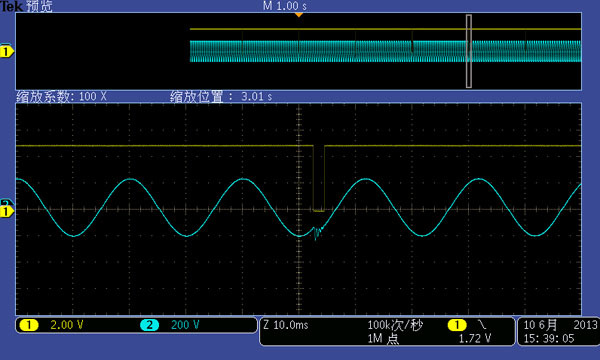Click the M 1.00 s timebase readout

(x=285, y=6)
